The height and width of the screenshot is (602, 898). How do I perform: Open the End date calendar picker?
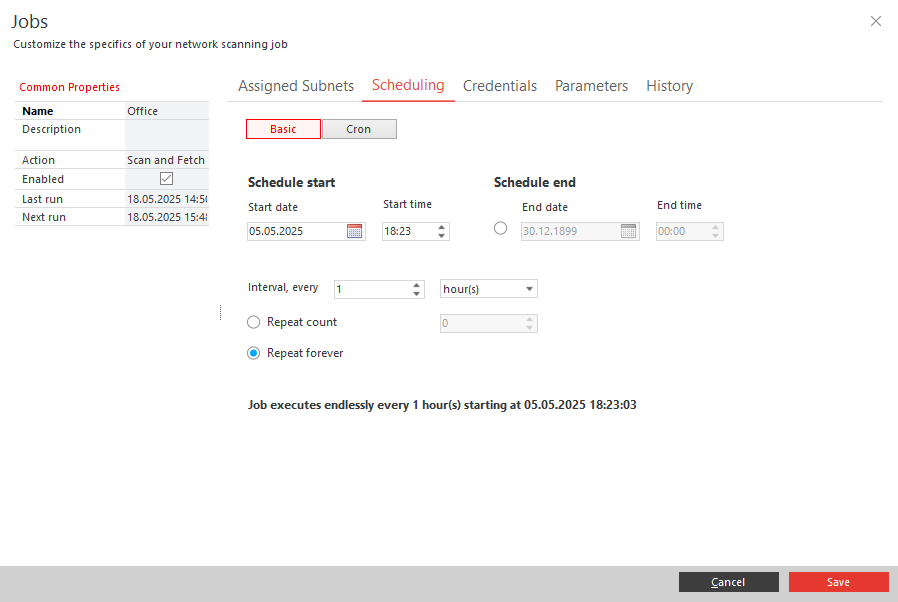pyautogui.click(x=628, y=231)
